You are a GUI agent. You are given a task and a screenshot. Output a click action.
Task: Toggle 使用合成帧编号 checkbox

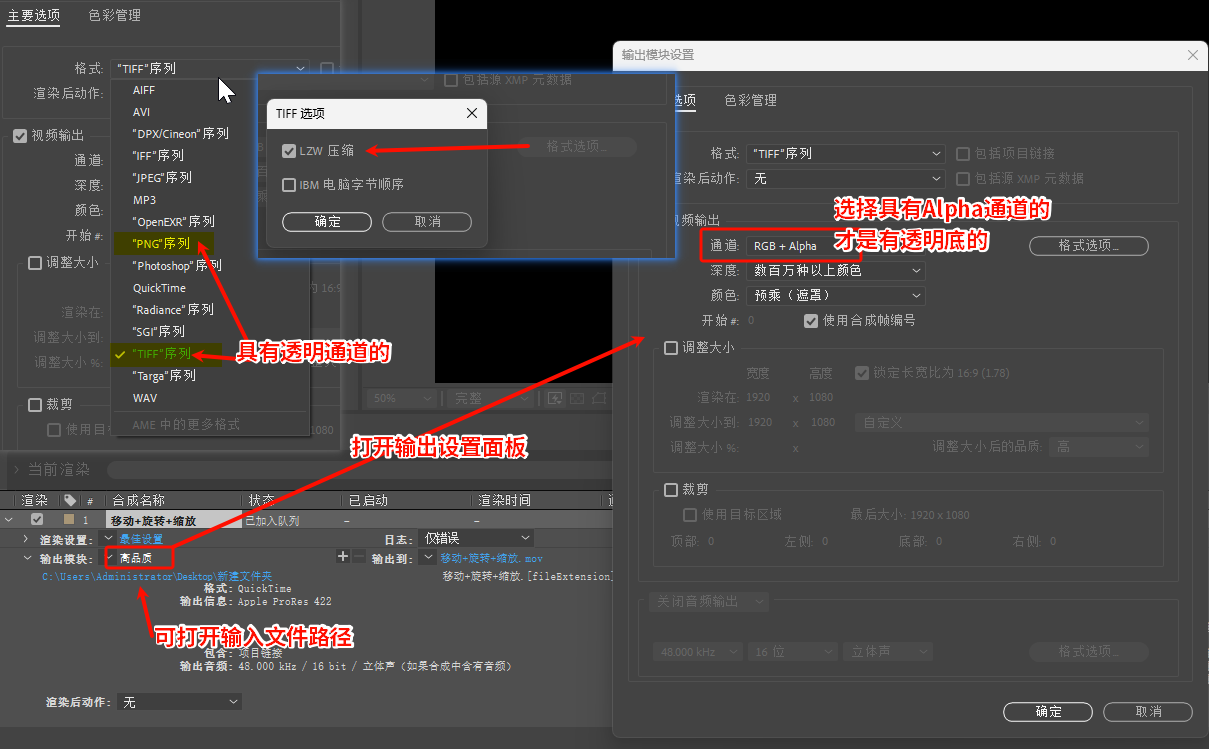[811, 321]
